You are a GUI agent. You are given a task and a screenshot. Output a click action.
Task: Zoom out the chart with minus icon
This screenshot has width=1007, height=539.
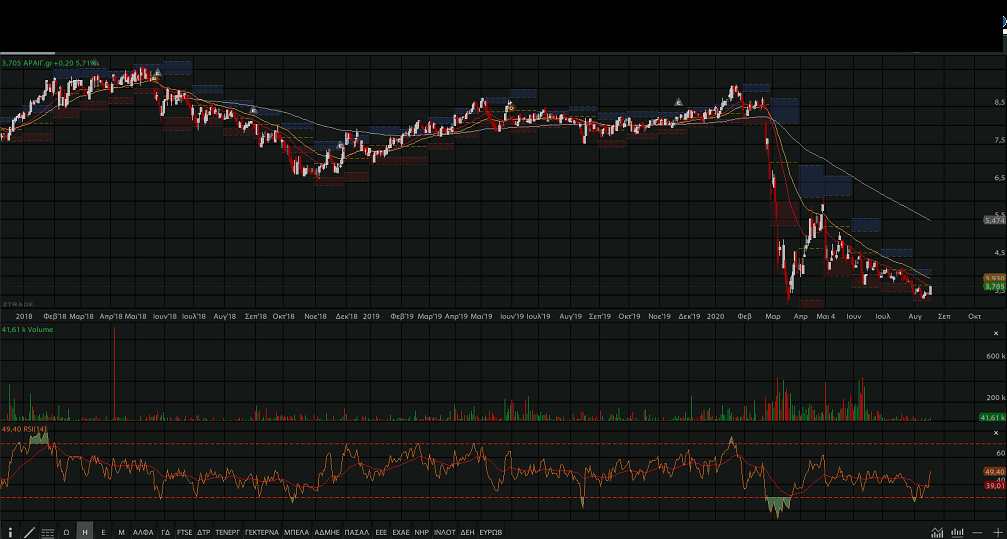point(977,532)
